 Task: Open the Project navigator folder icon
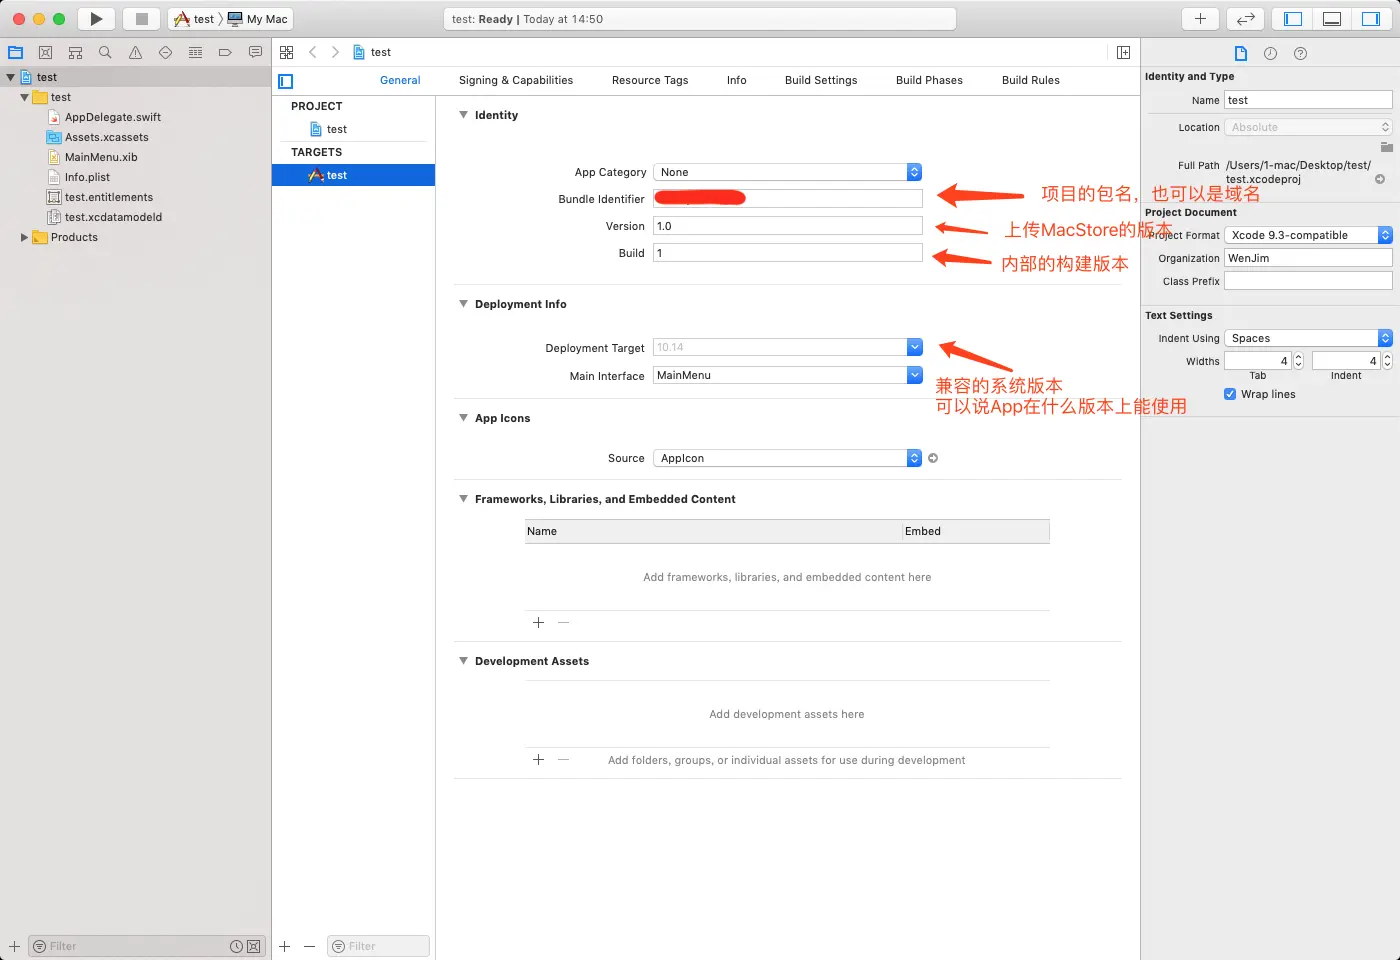click(x=16, y=53)
